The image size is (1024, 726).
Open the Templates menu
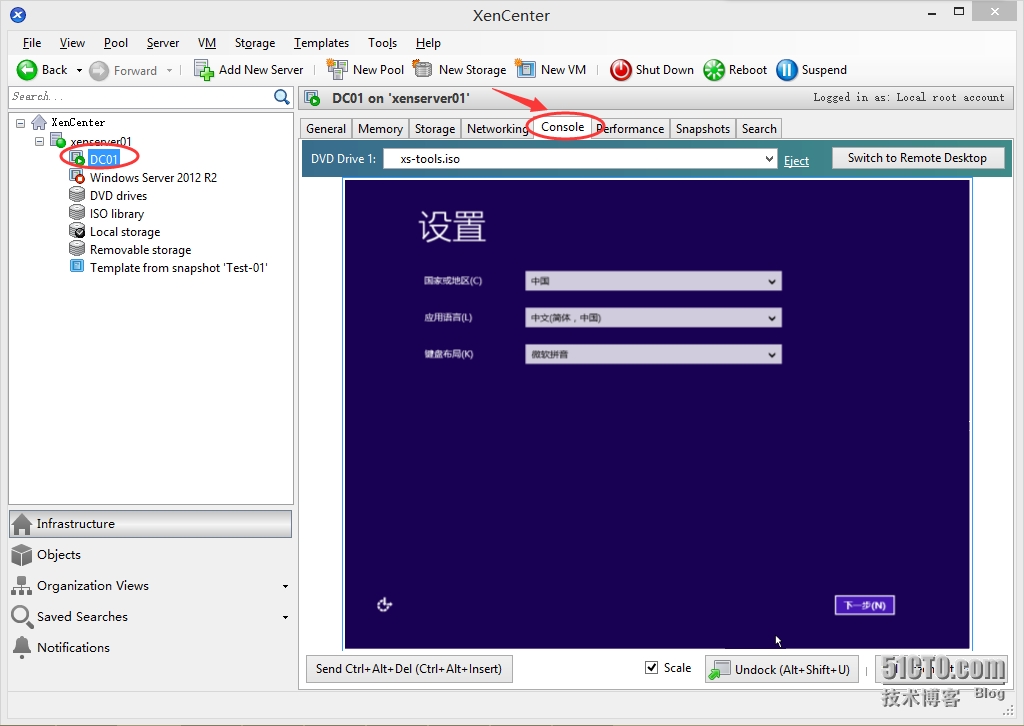tap(321, 43)
